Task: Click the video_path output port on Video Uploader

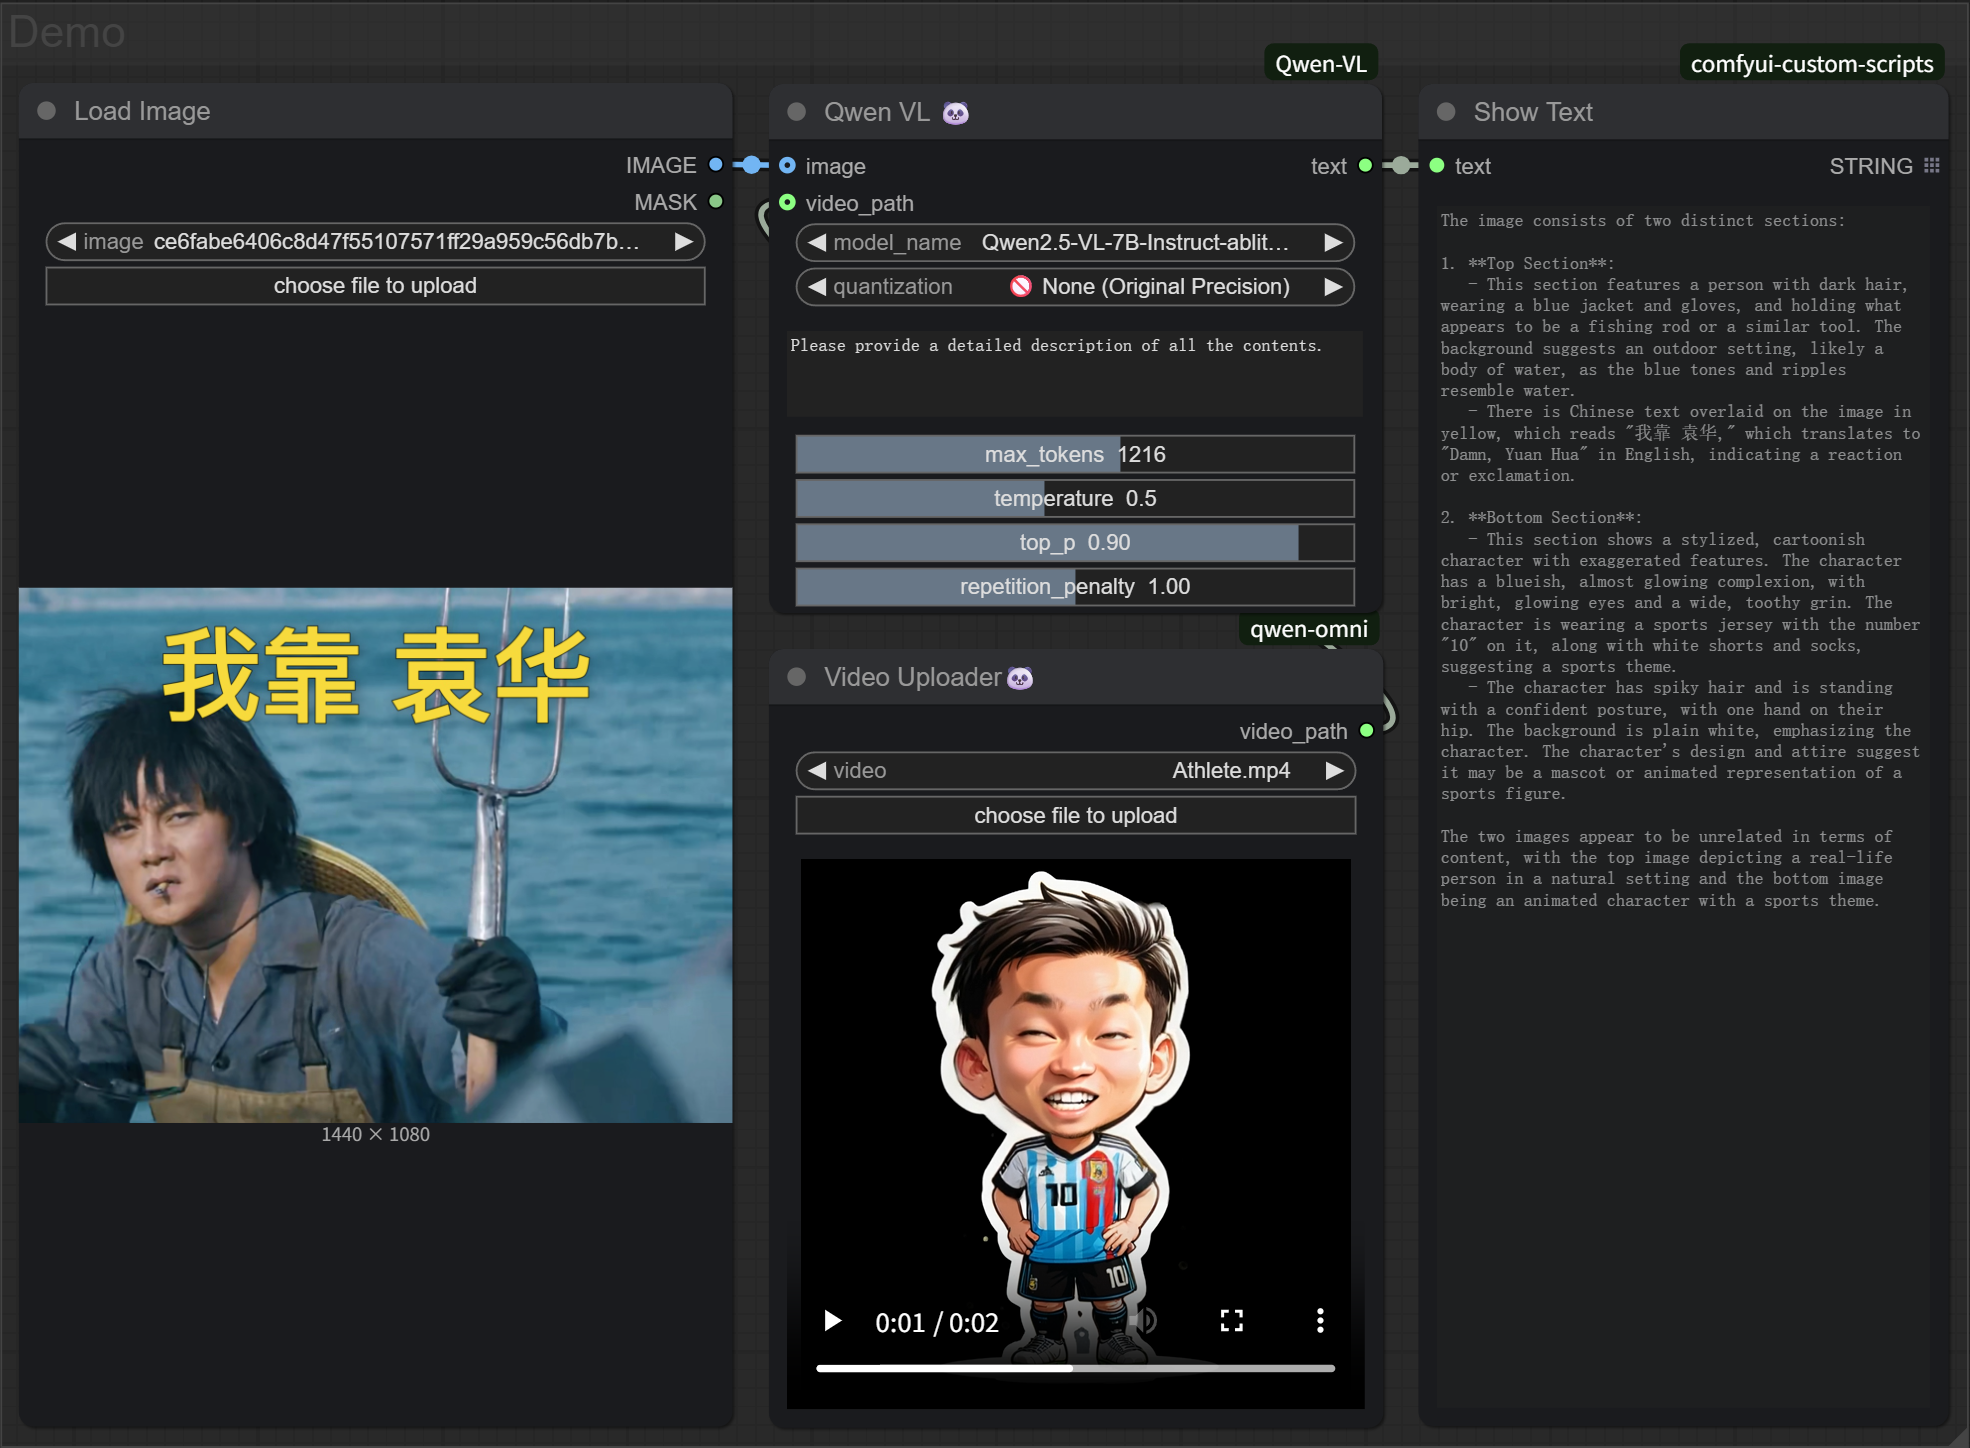Action: click(x=1366, y=731)
